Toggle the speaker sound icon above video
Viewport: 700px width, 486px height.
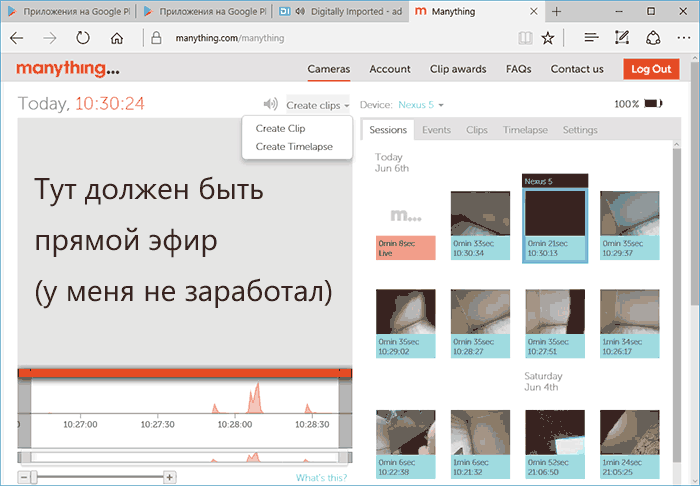click(x=271, y=104)
